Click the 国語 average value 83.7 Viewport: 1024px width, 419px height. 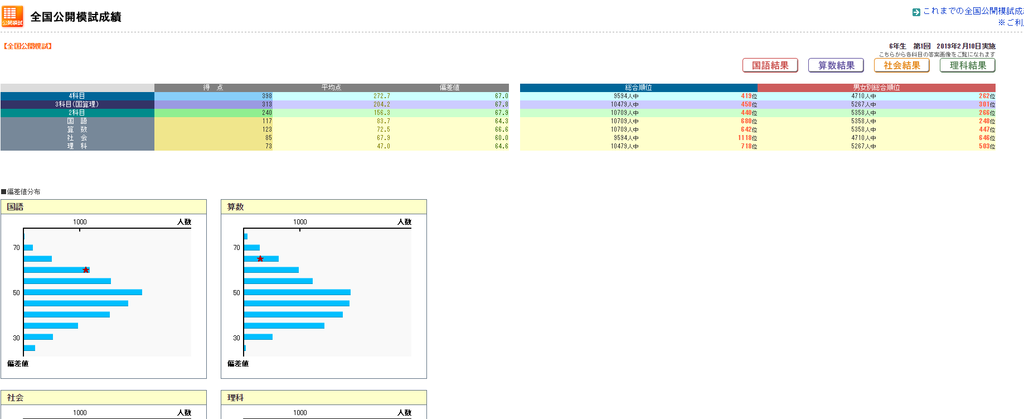382,121
